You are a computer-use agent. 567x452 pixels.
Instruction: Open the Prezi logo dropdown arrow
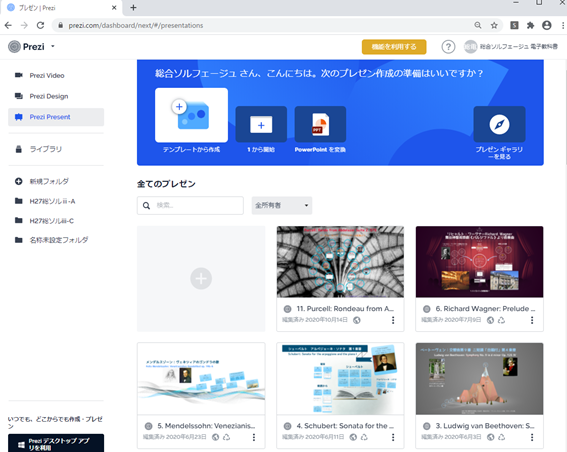pyautogui.click(x=53, y=46)
